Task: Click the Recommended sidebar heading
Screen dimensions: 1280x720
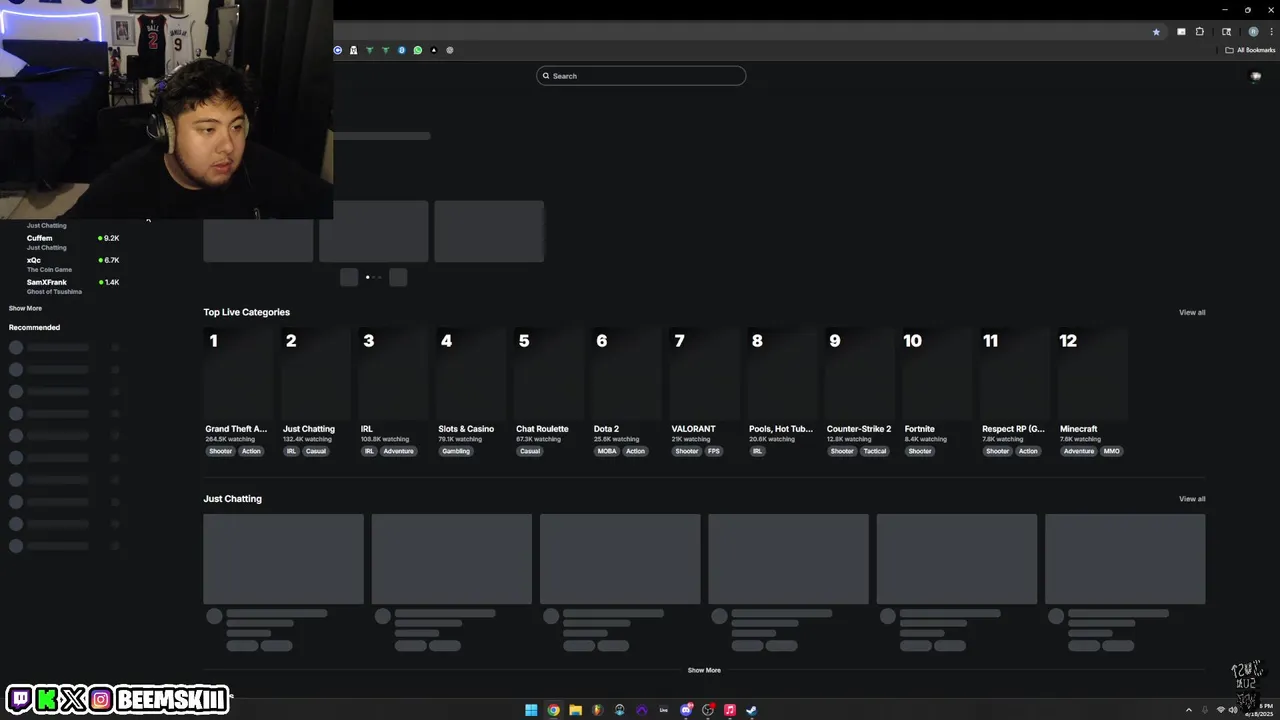Action: [x=34, y=327]
